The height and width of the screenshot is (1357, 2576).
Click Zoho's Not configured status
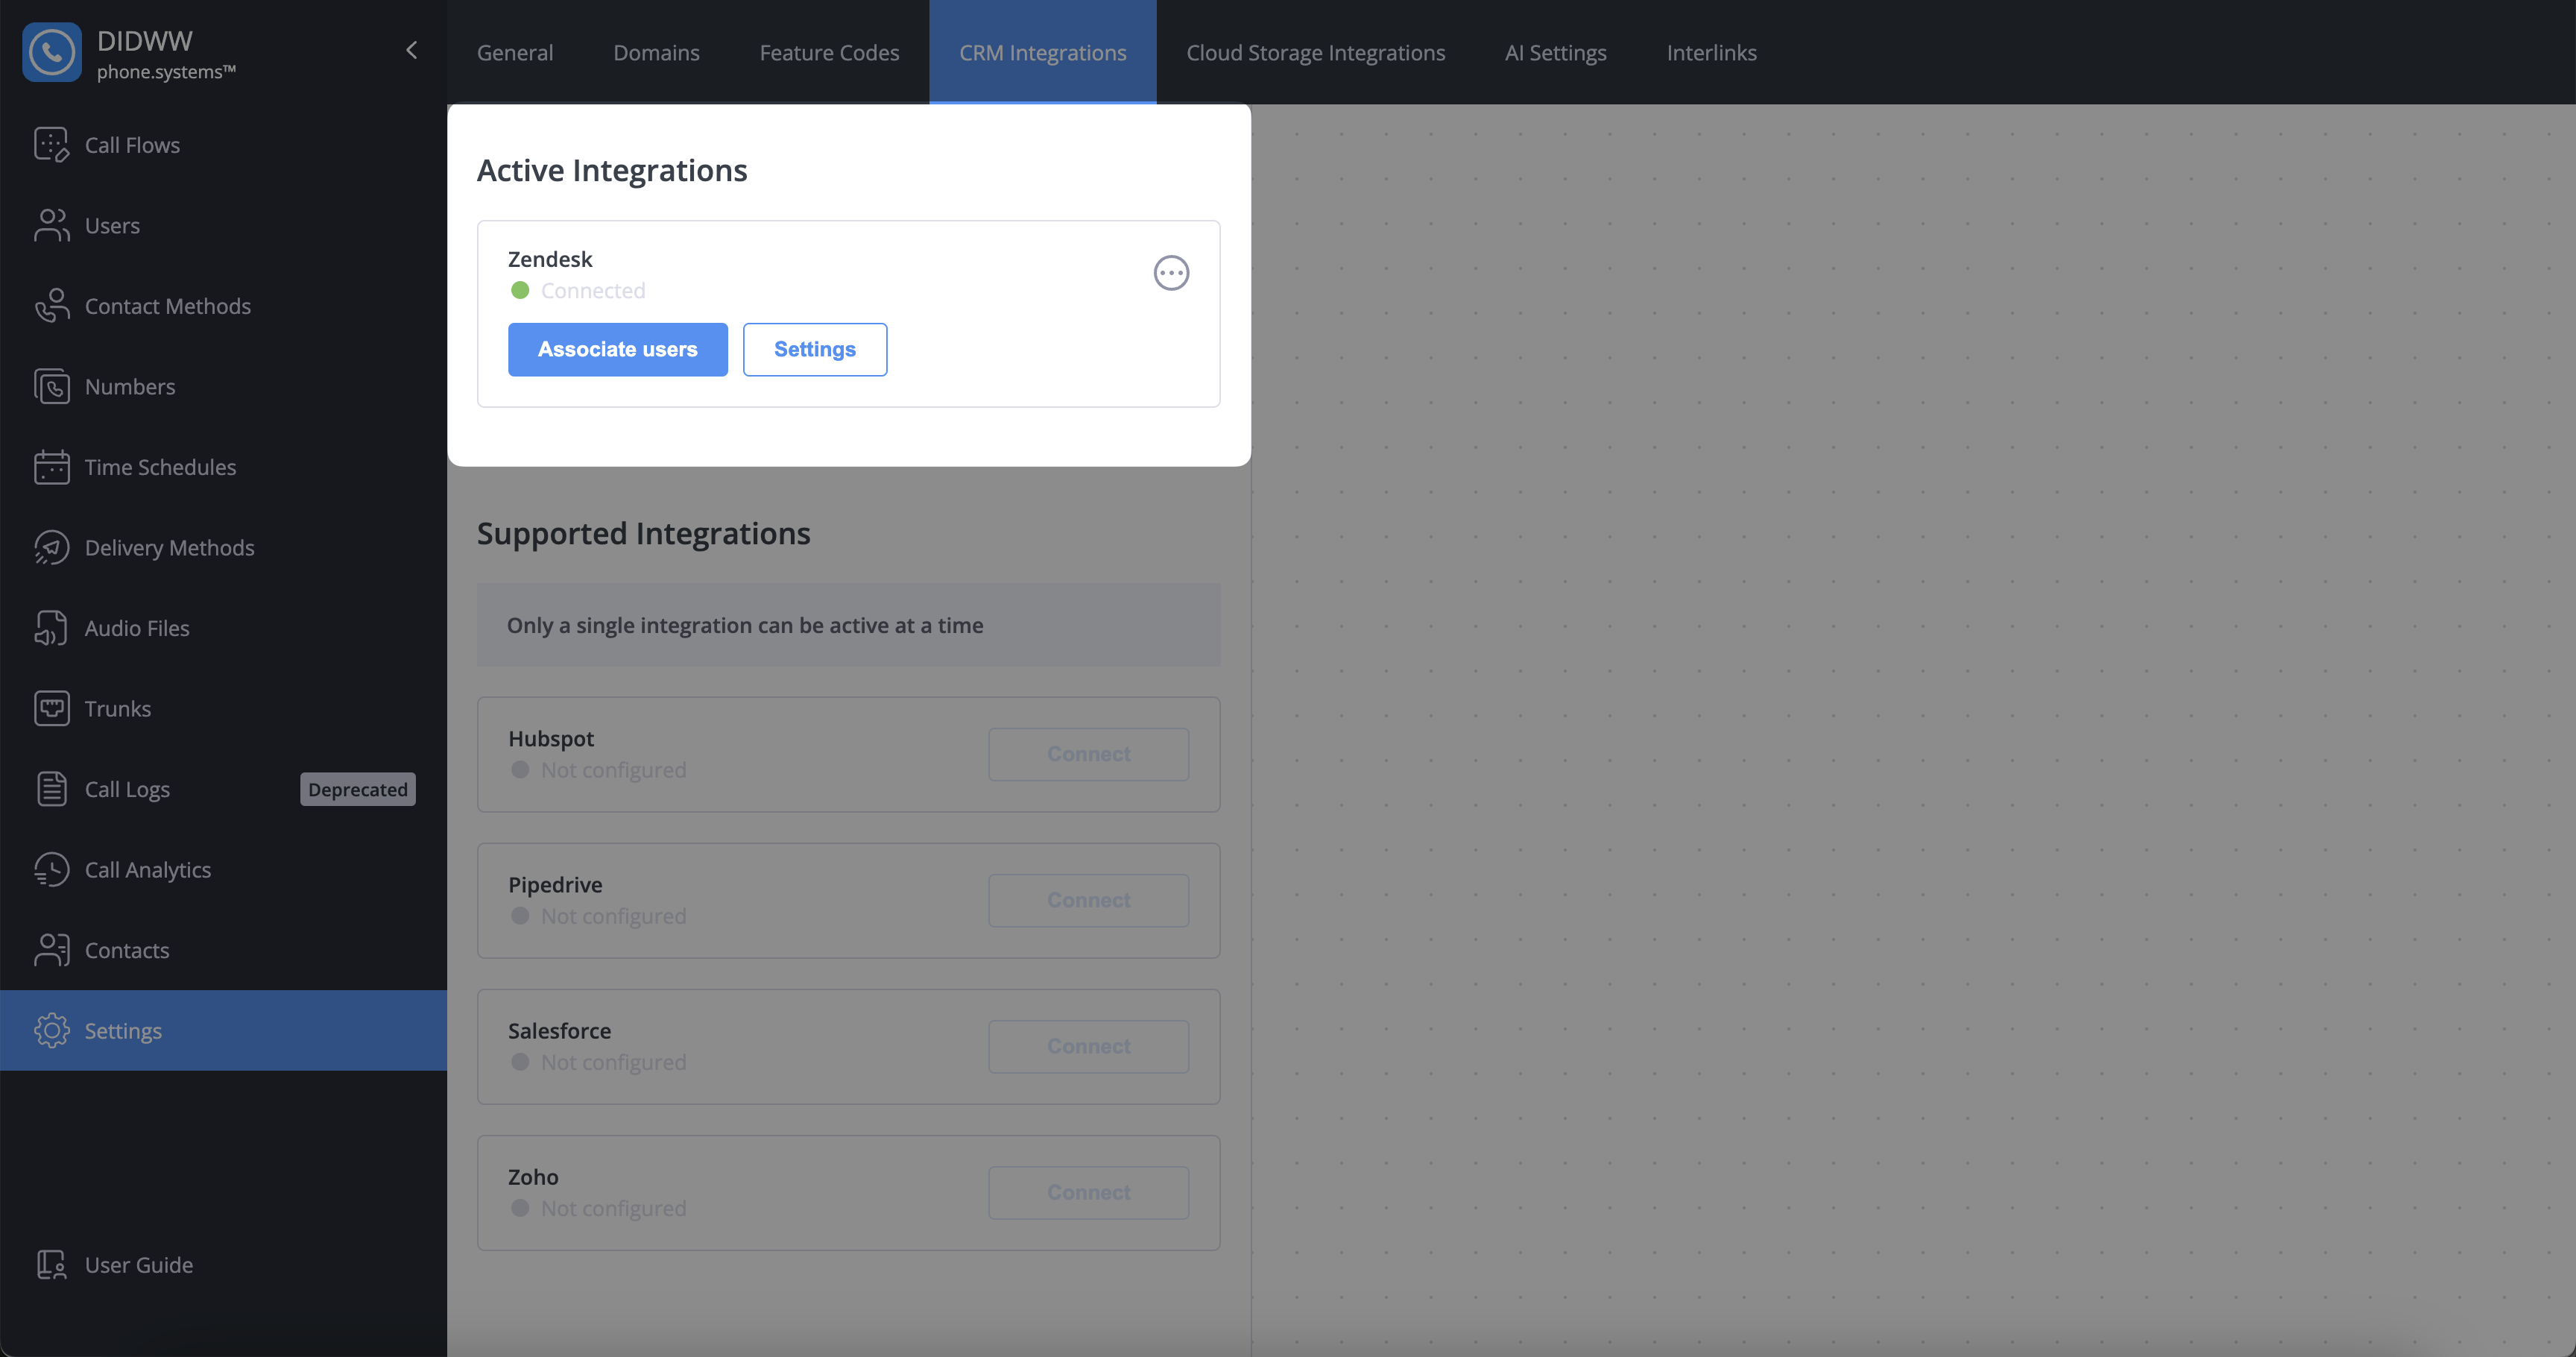[x=613, y=1208]
